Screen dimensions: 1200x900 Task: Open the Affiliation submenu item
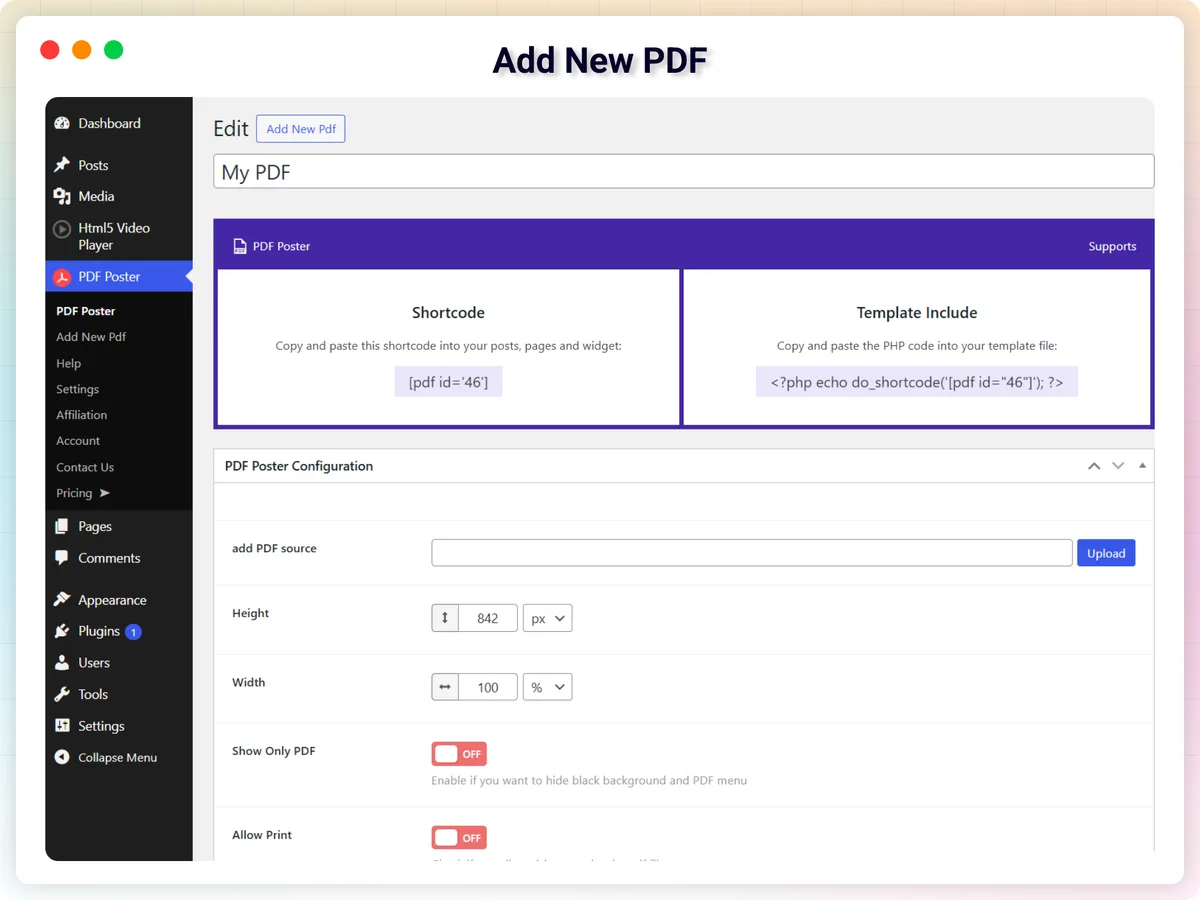(82, 415)
